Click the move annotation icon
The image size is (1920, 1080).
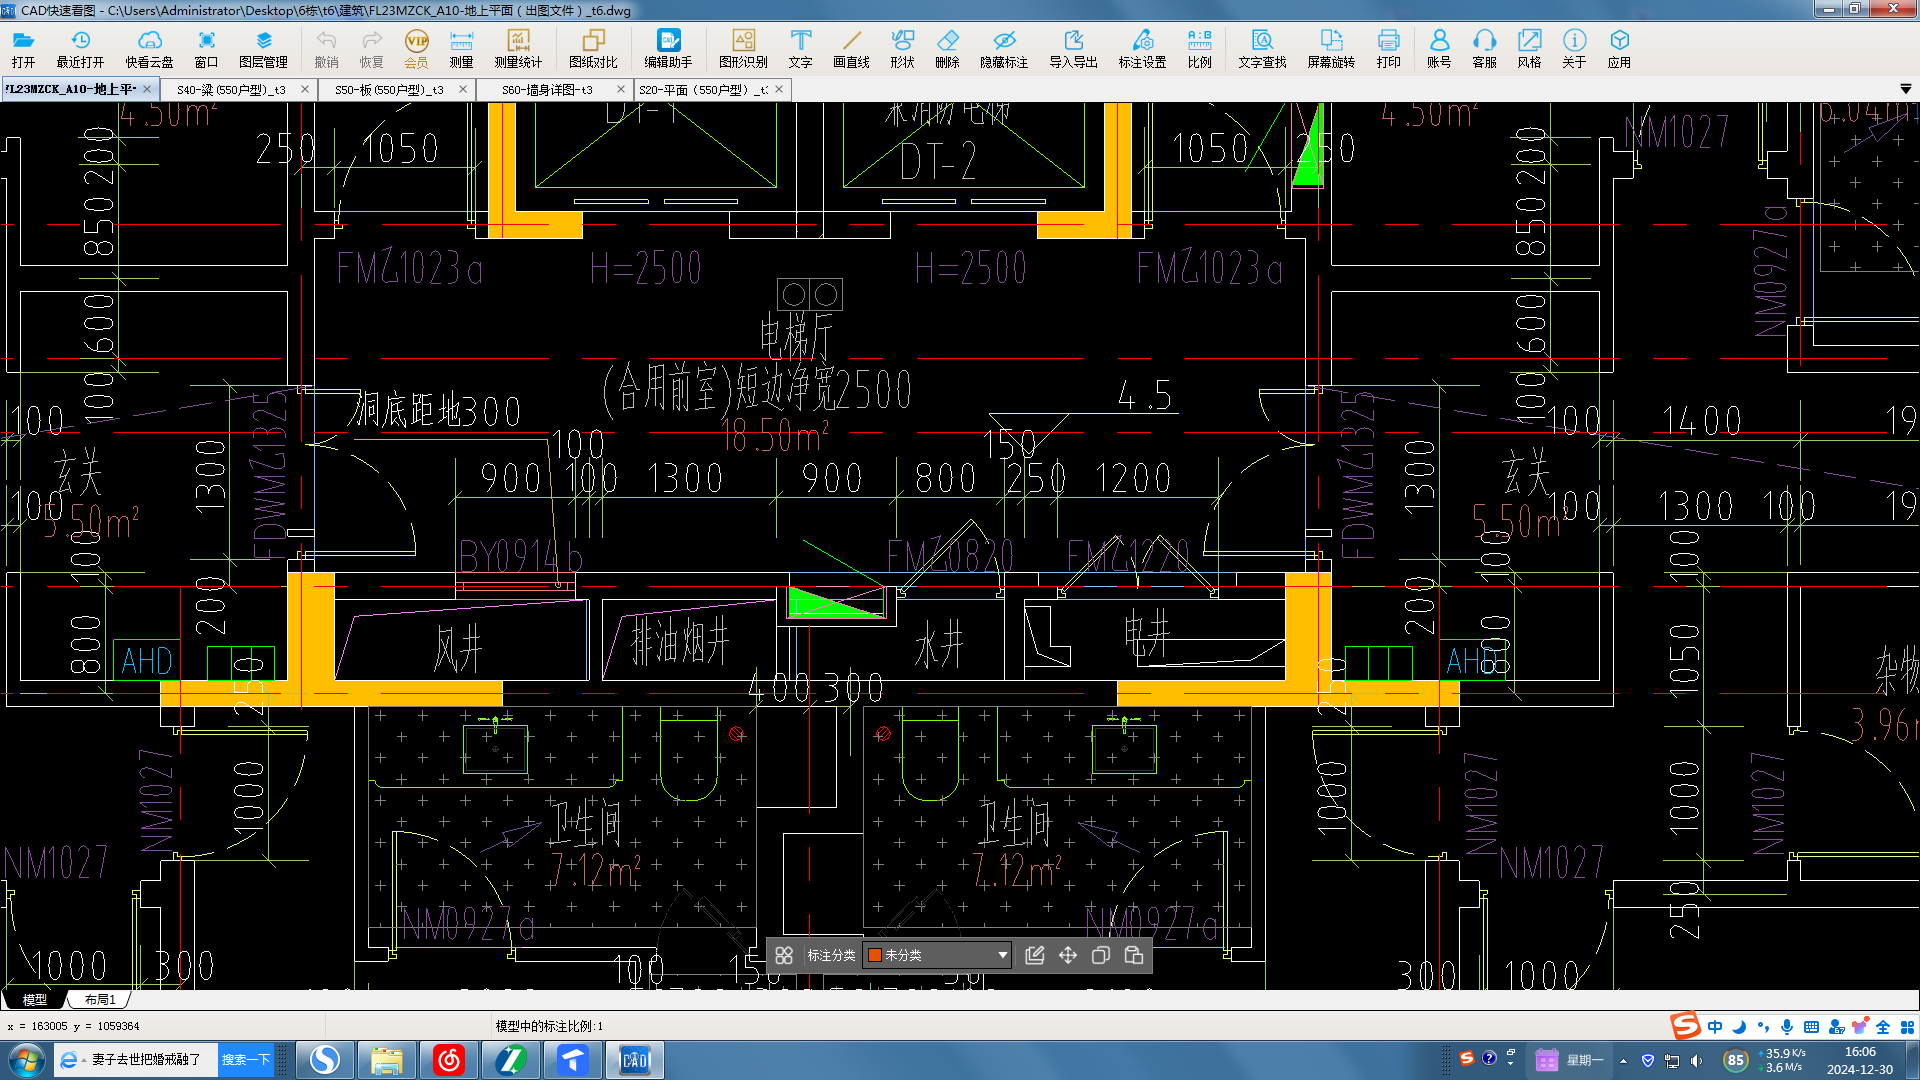pyautogui.click(x=1068, y=955)
